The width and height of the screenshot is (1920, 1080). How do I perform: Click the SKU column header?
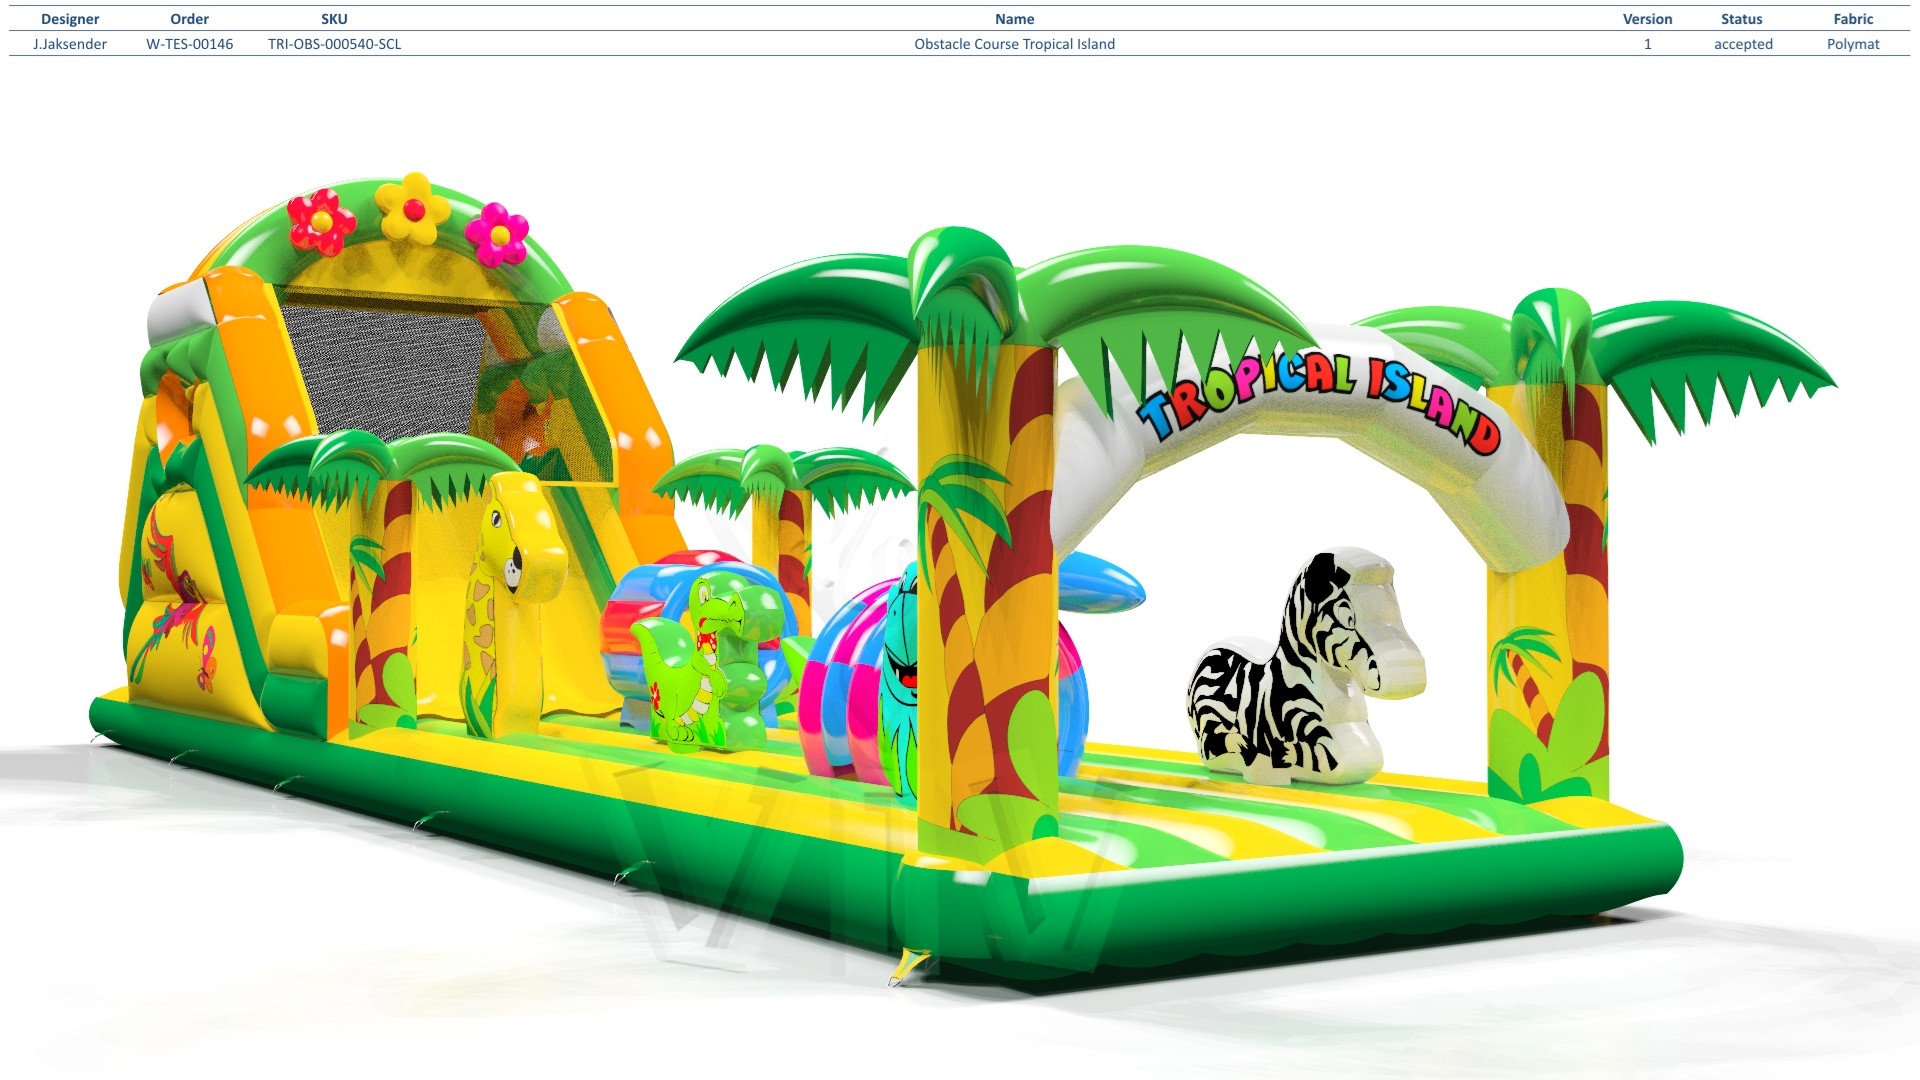click(334, 19)
